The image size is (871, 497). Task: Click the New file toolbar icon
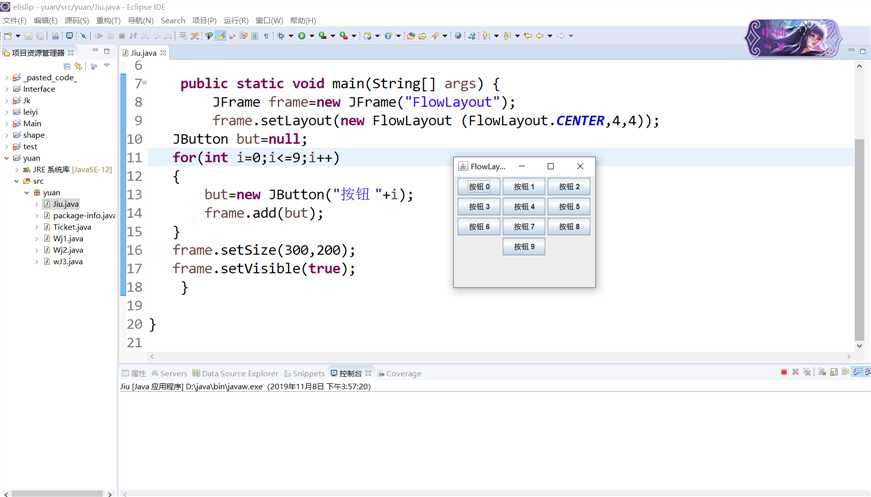8,36
